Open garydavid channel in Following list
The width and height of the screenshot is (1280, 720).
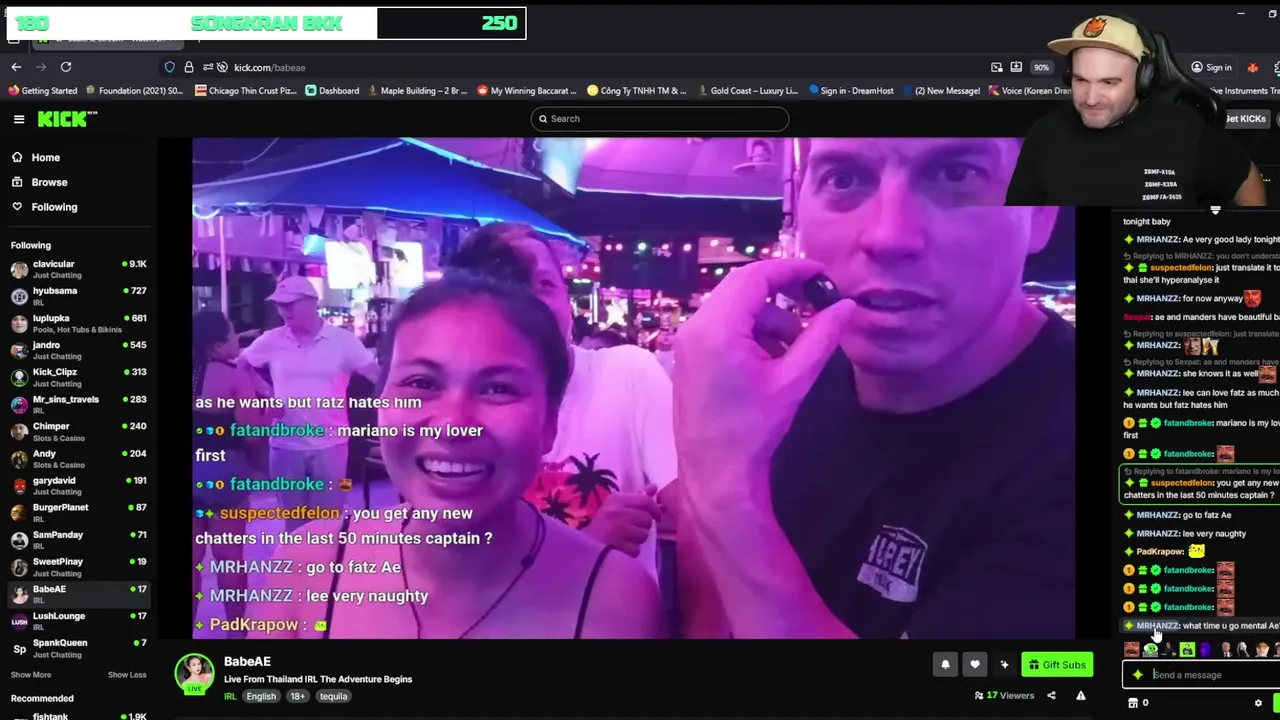click(x=78, y=486)
